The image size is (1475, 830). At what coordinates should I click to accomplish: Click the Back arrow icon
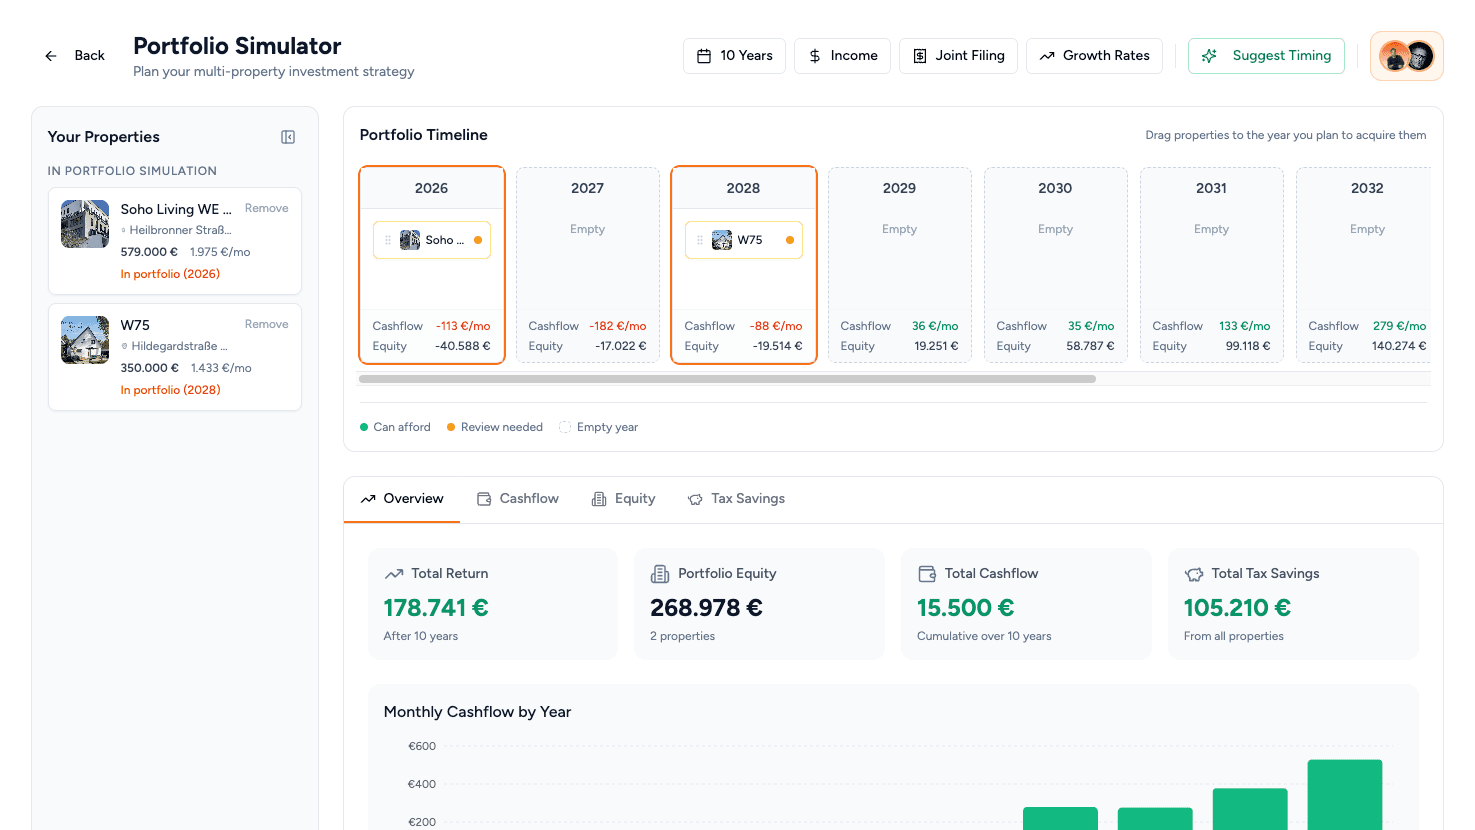click(51, 56)
